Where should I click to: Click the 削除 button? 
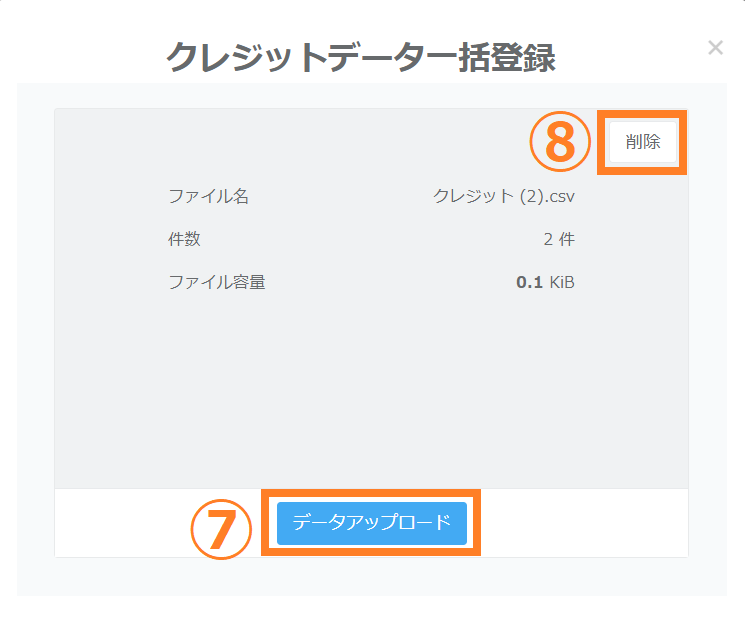[x=643, y=142]
